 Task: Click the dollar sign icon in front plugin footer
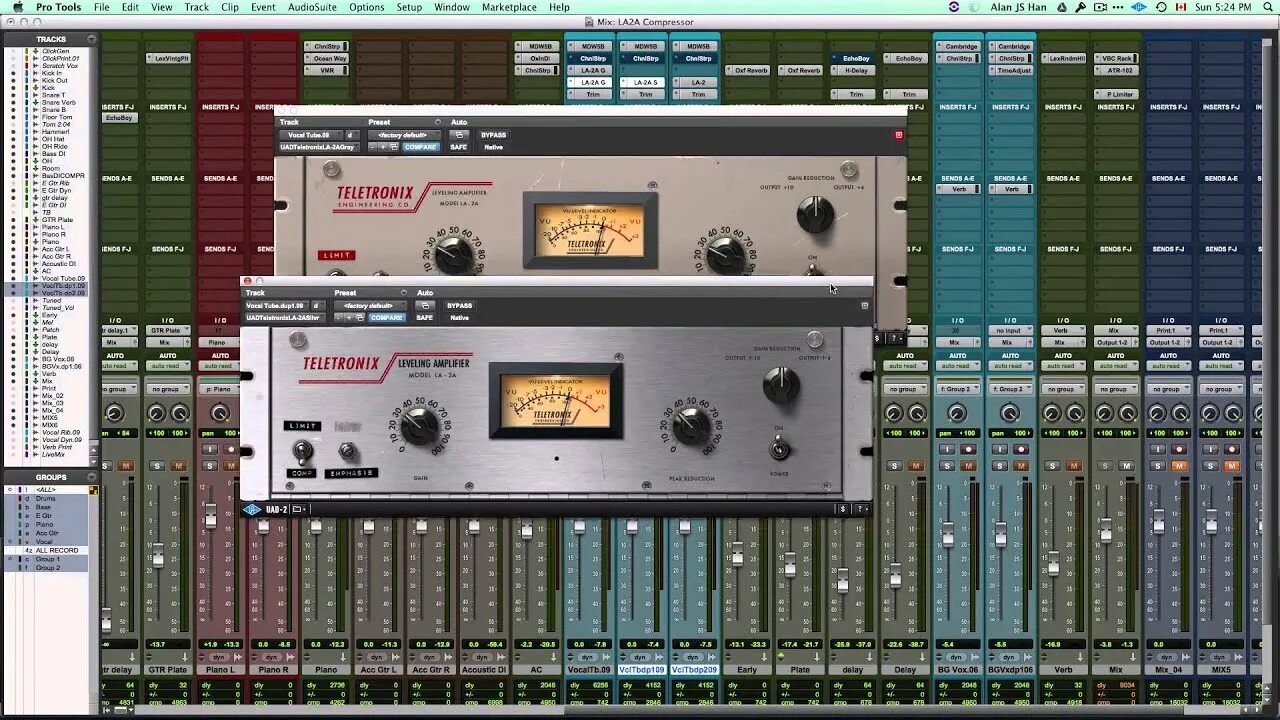point(843,509)
